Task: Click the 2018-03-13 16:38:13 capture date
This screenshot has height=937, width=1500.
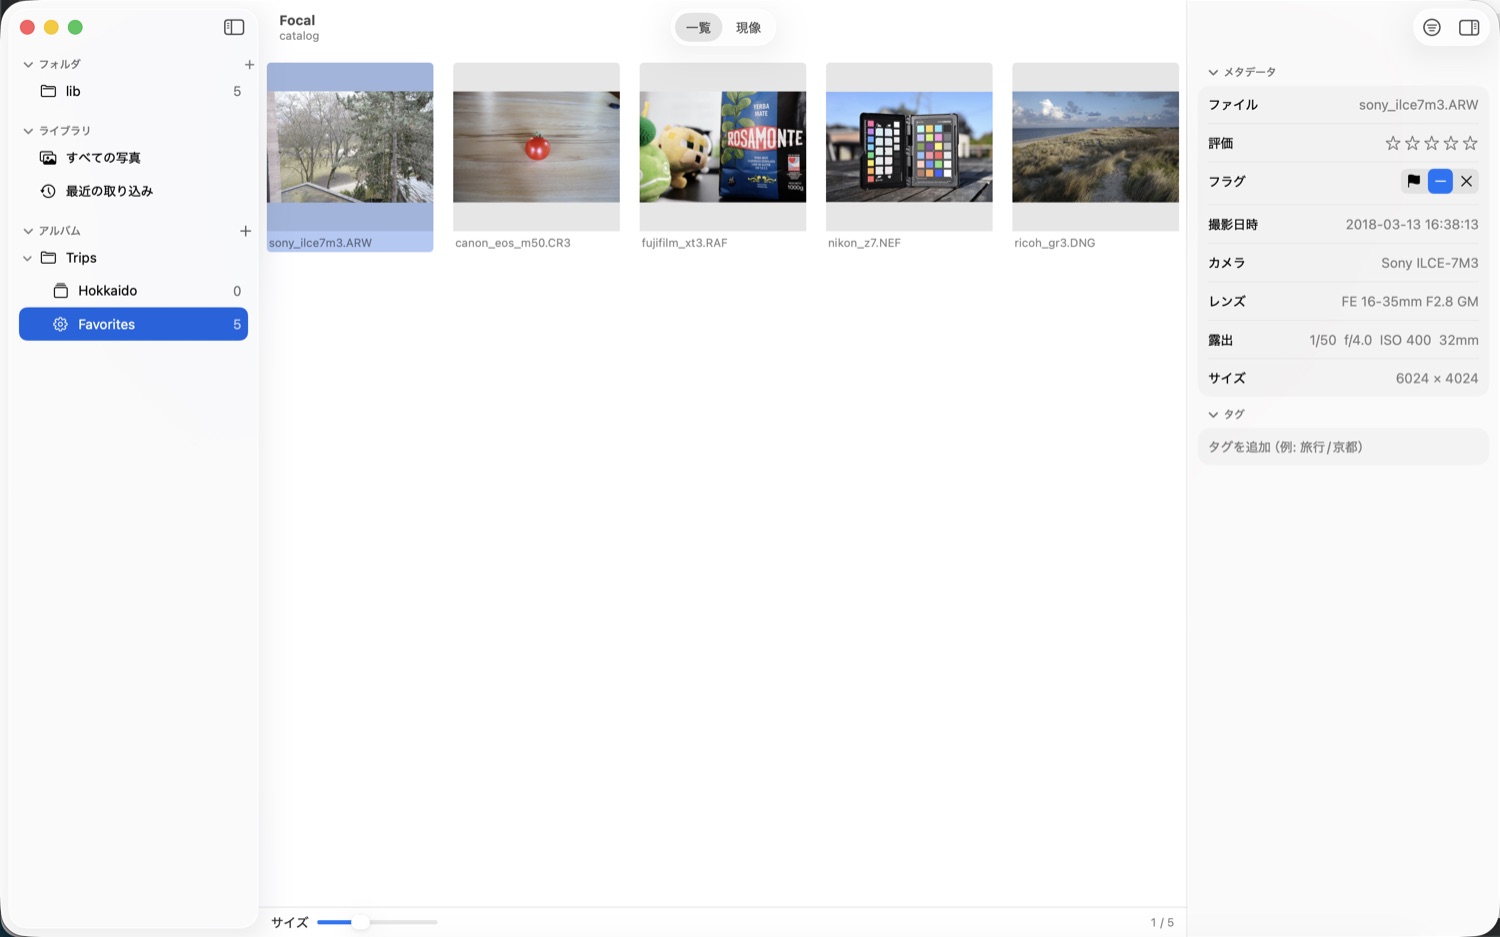Action: pyautogui.click(x=1412, y=224)
